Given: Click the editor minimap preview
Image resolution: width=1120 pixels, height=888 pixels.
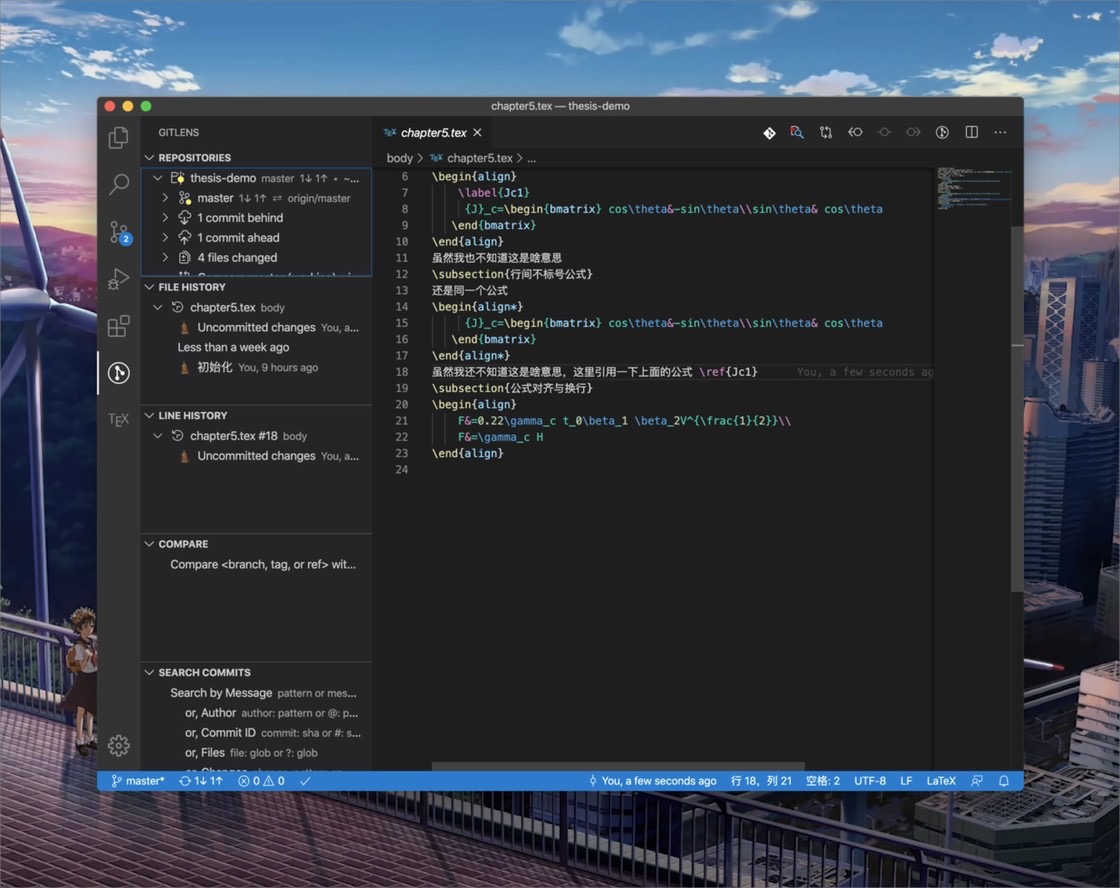Looking at the screenshot, I should click(972, 189).
